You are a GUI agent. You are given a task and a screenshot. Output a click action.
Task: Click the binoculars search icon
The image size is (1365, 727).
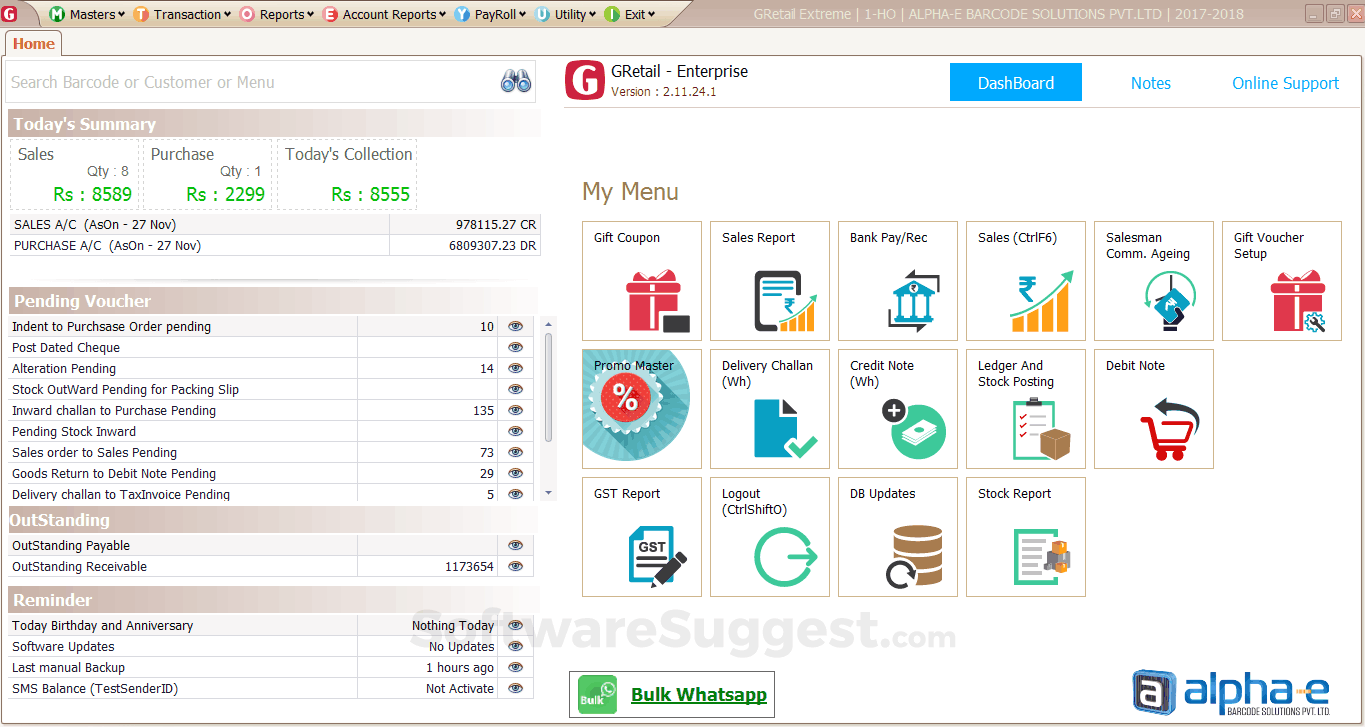pos(516,82)
